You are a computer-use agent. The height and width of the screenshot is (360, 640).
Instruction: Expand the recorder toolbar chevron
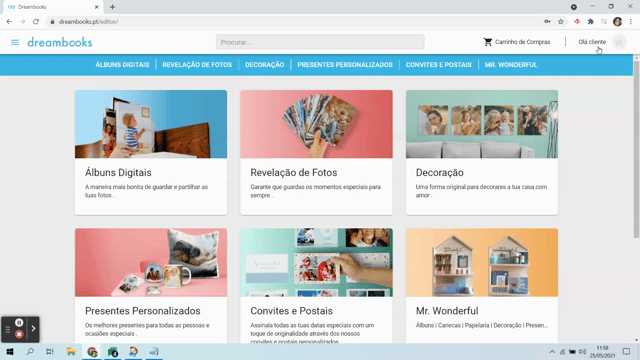pyautogui.click(x=33, y=329)
